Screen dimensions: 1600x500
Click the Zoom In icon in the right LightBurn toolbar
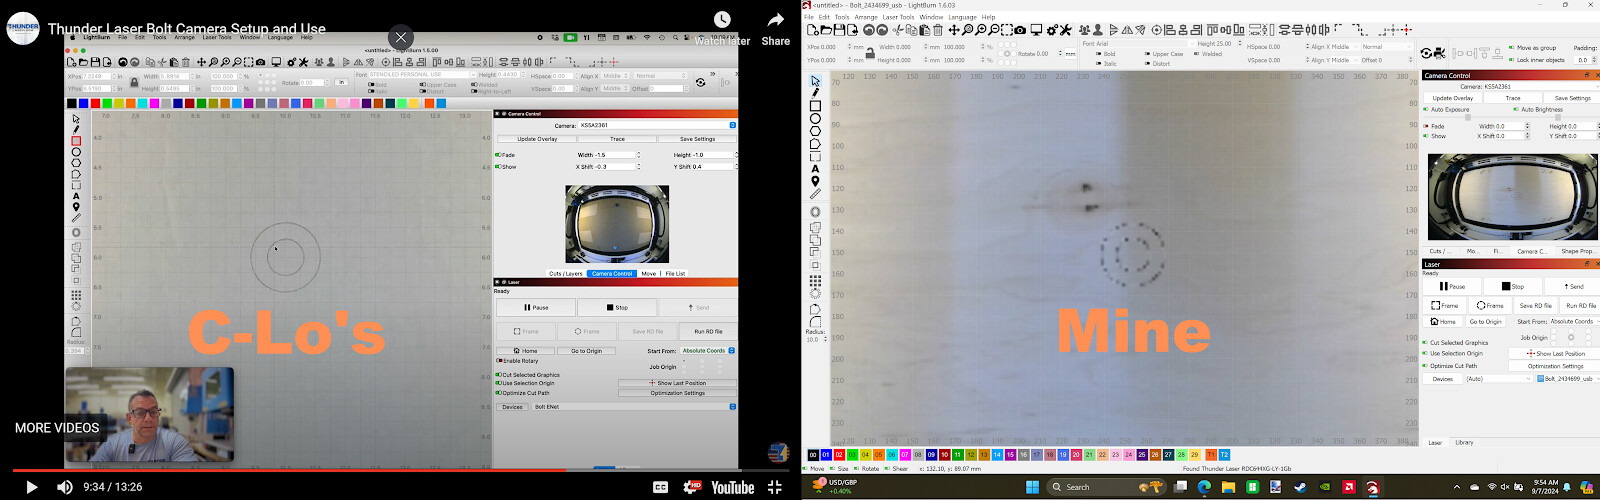(981, 30)
